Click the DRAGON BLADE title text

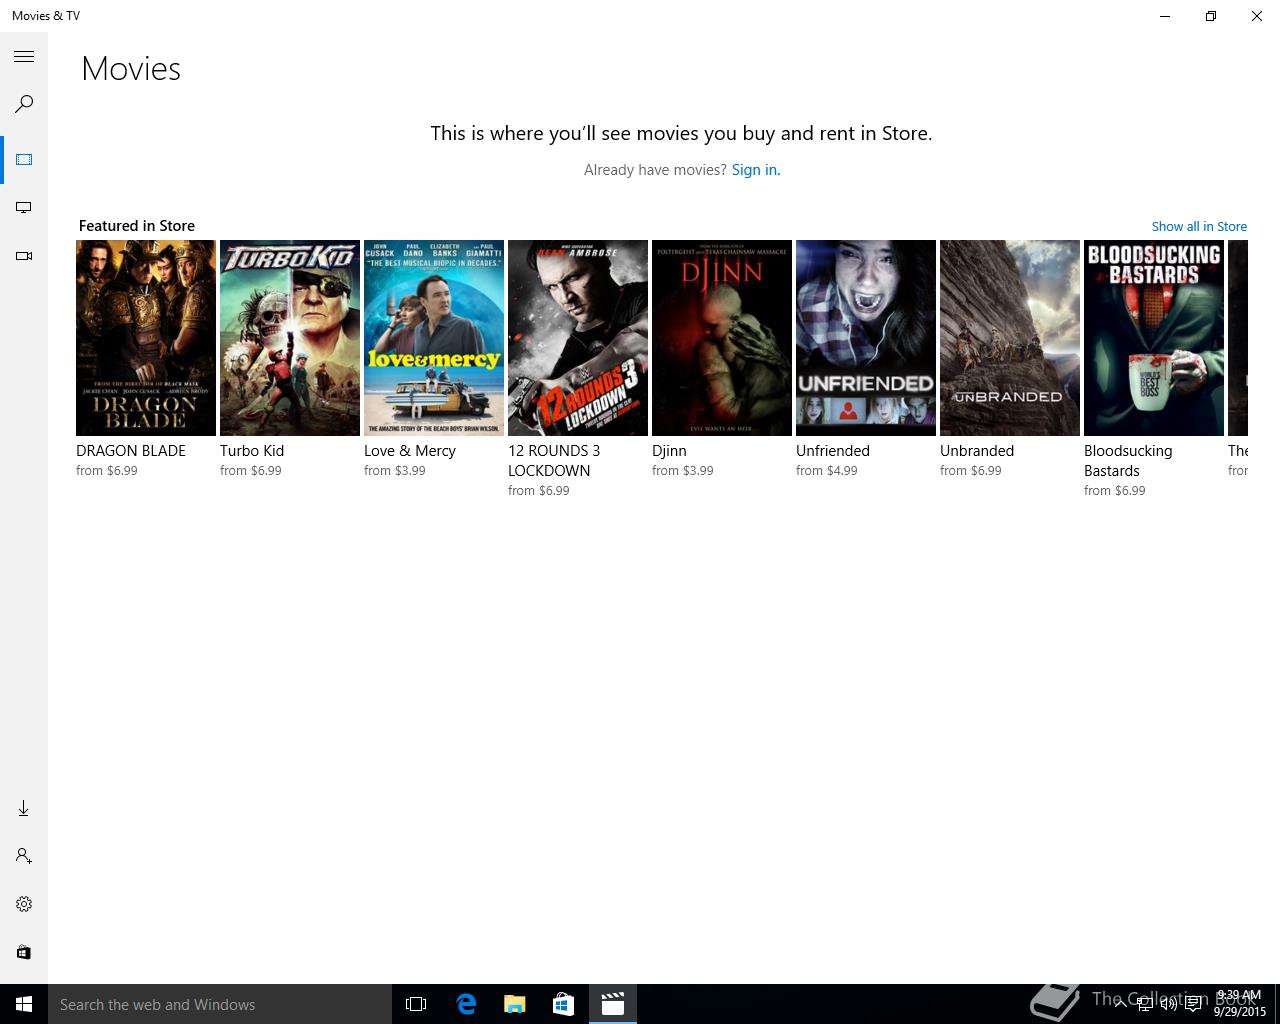131,451
